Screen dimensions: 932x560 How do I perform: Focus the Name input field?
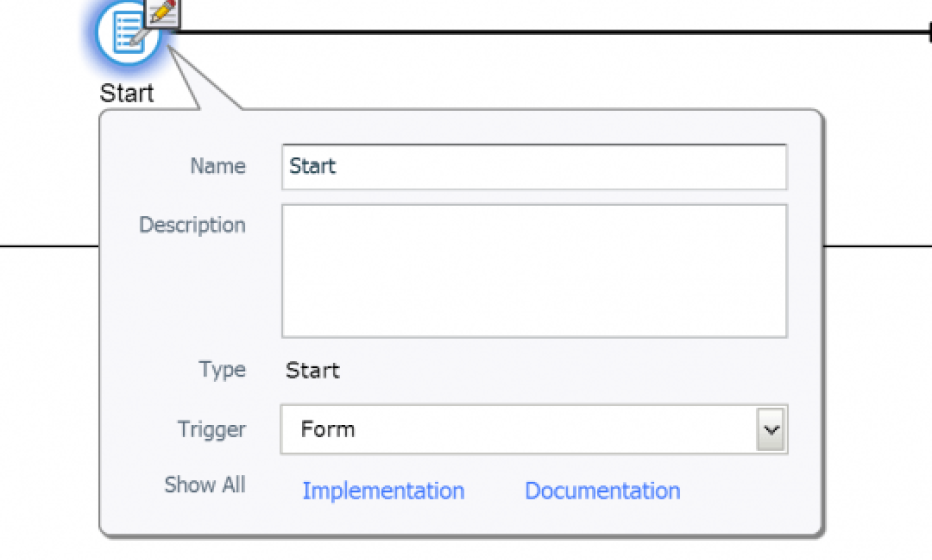coord(534,166)
